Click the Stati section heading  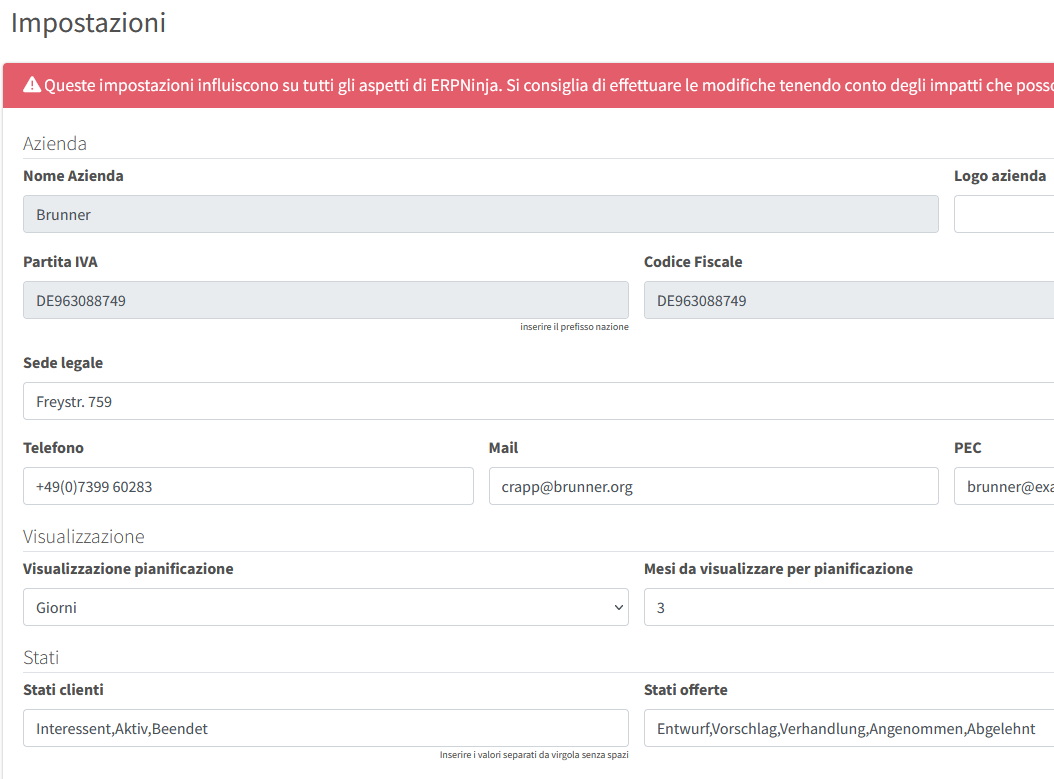tap(41, 657)
